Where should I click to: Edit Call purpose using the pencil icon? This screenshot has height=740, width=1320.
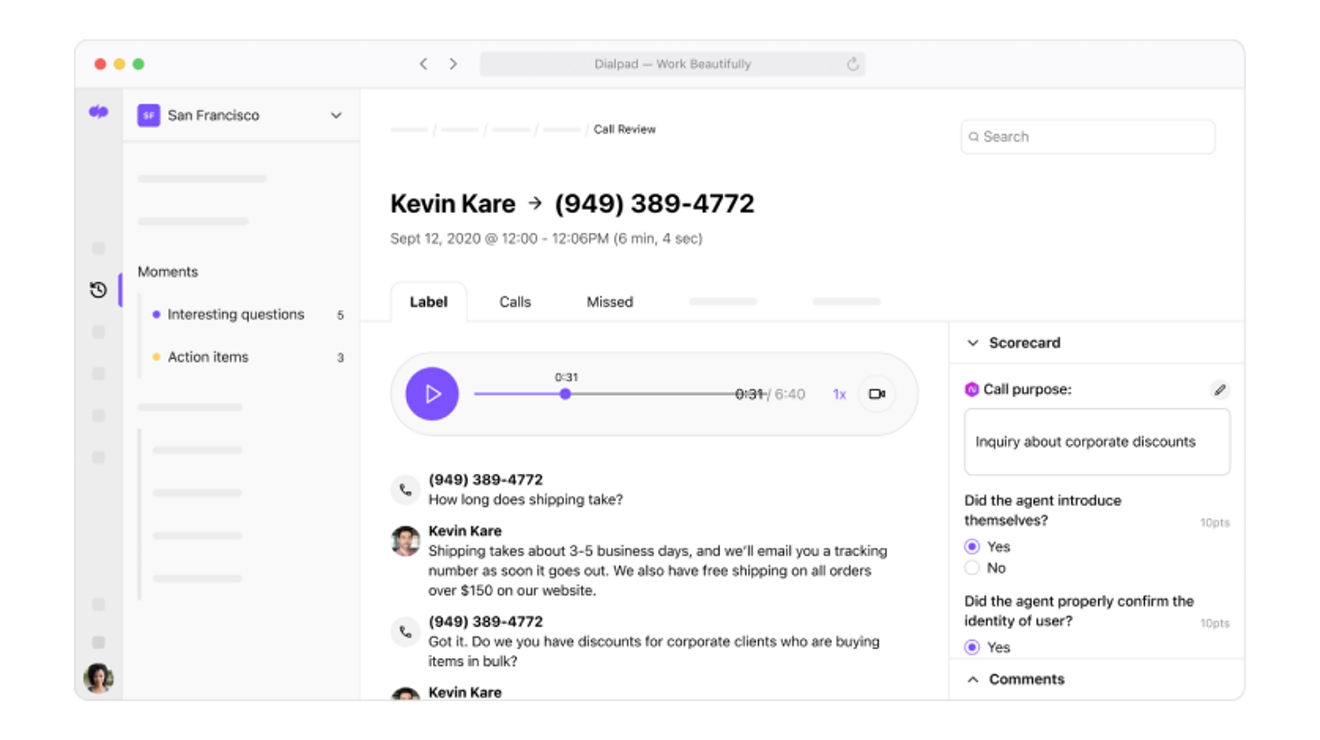tap(1220, 389)
